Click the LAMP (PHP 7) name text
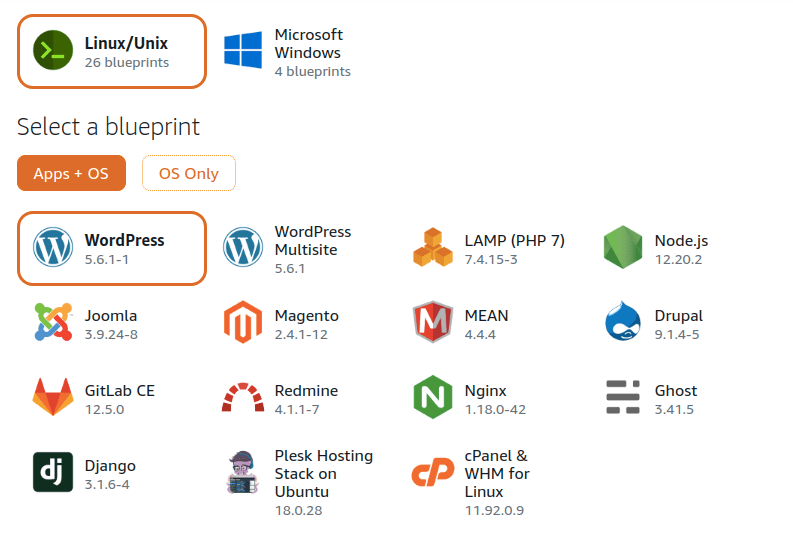793x534 pixels. (515, 241)
